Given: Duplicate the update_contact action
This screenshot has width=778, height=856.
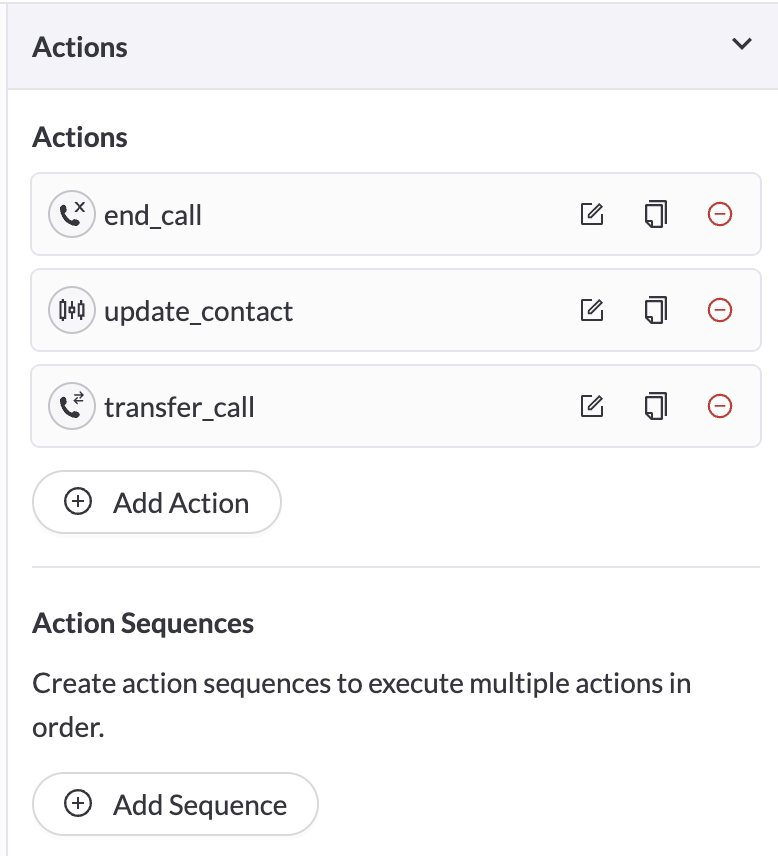Looking at the screenshot, I should 655,310.
